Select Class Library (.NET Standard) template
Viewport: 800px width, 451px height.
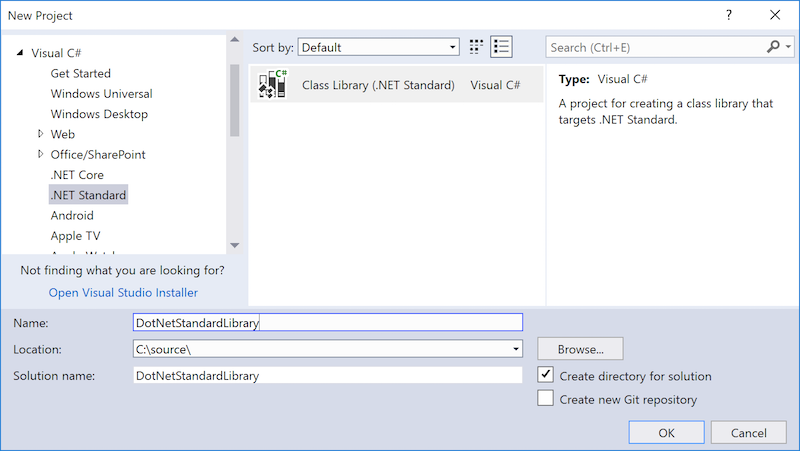[x=396, y=84]
